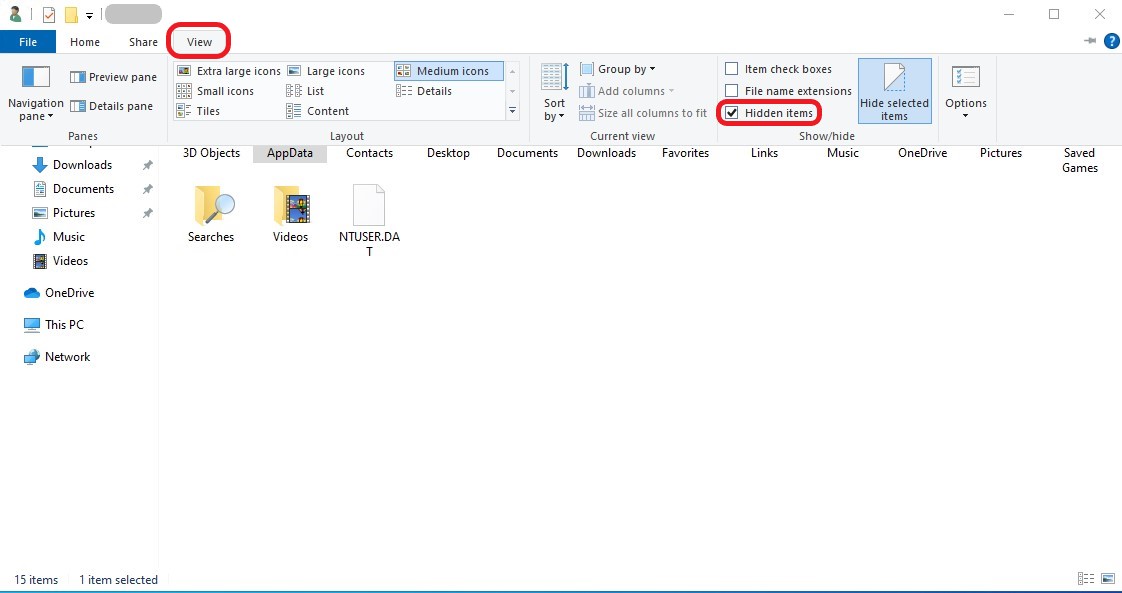This screenshot has height=593, width=1122.
Task: Enable File name extensions
Action: [732, 90]
